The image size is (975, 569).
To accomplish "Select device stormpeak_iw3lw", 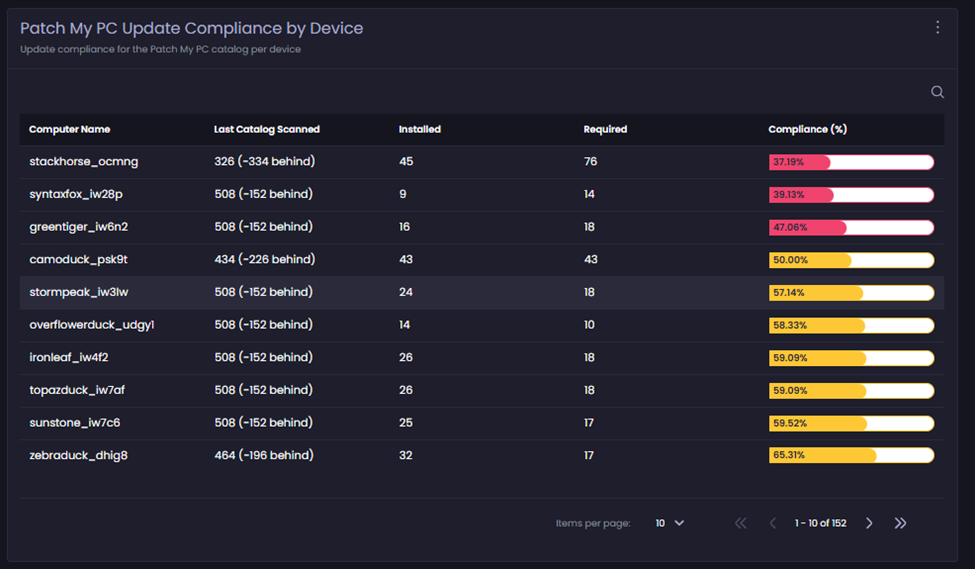I will pyautogui.click(x=79, y=292).
